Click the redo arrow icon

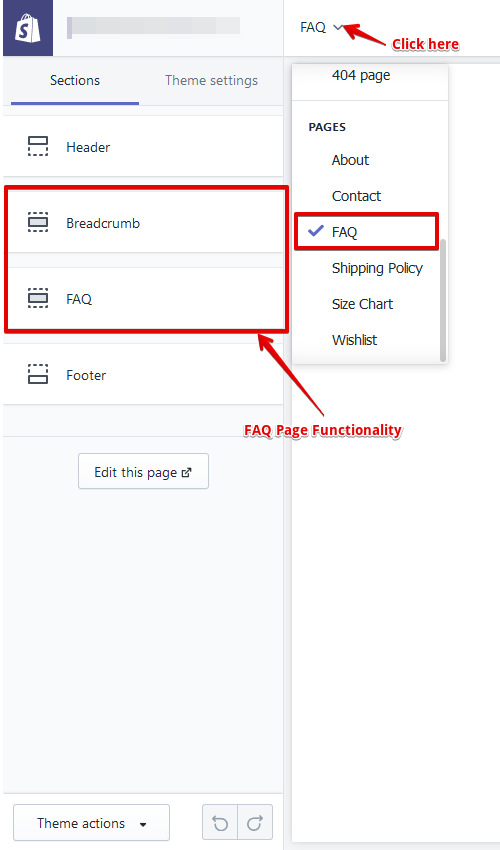click(255, 823)
